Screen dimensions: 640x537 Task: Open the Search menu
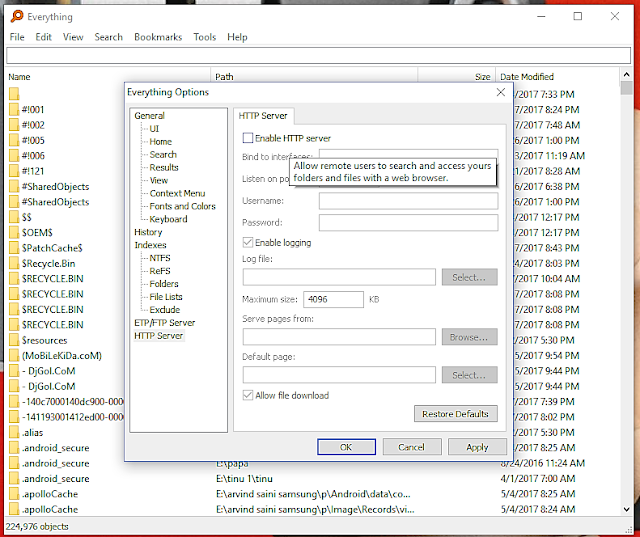pyautogui.click(x=109, y=37)
